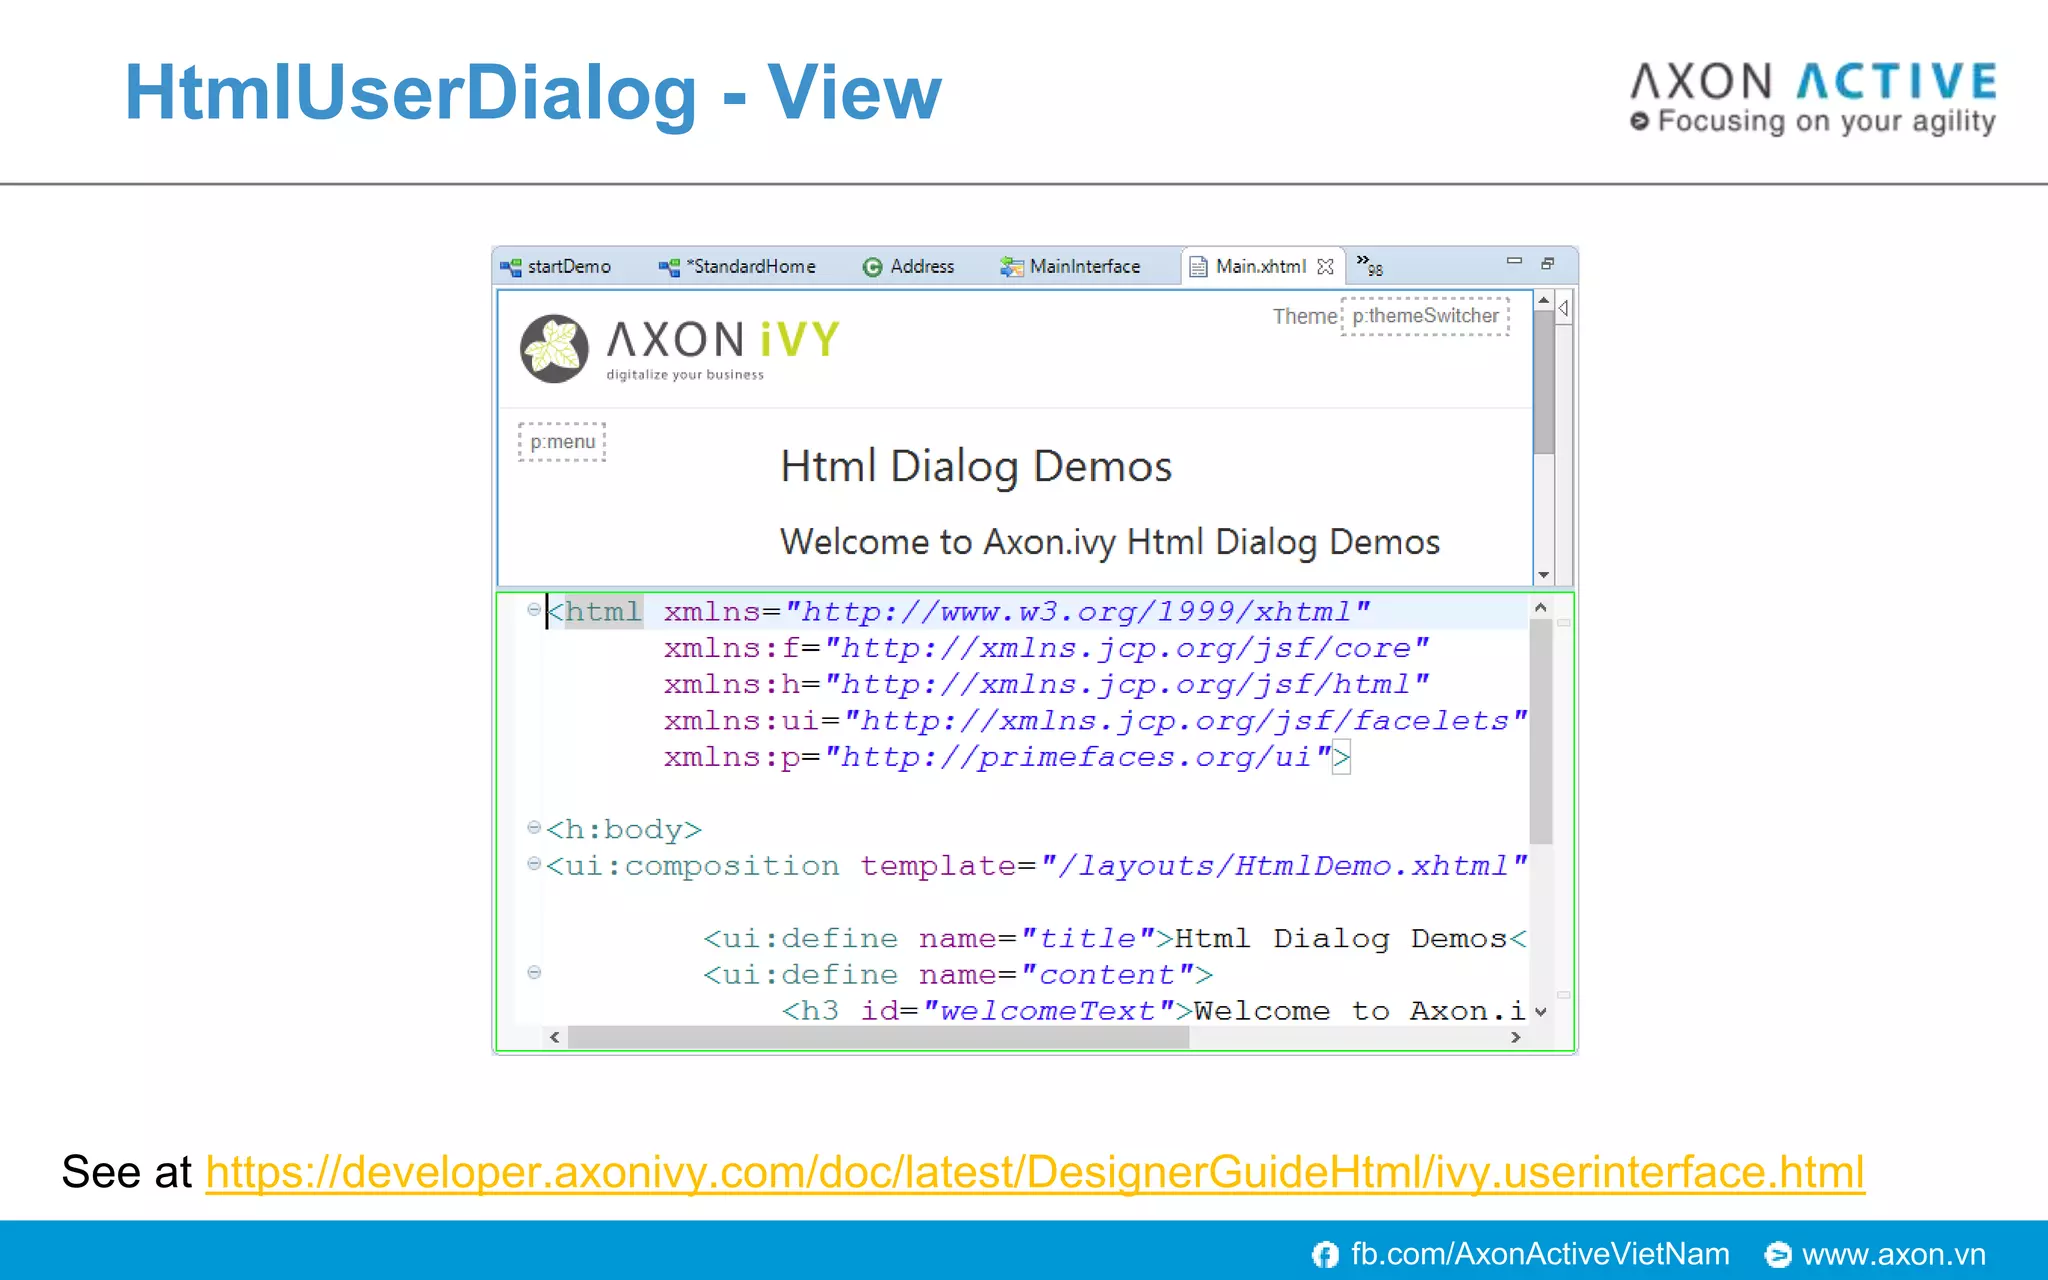This screenshot has width=2048, height=1280.
Task: Click the Axon icon beside www.axon.vn
Action: pos(1778,1254)
